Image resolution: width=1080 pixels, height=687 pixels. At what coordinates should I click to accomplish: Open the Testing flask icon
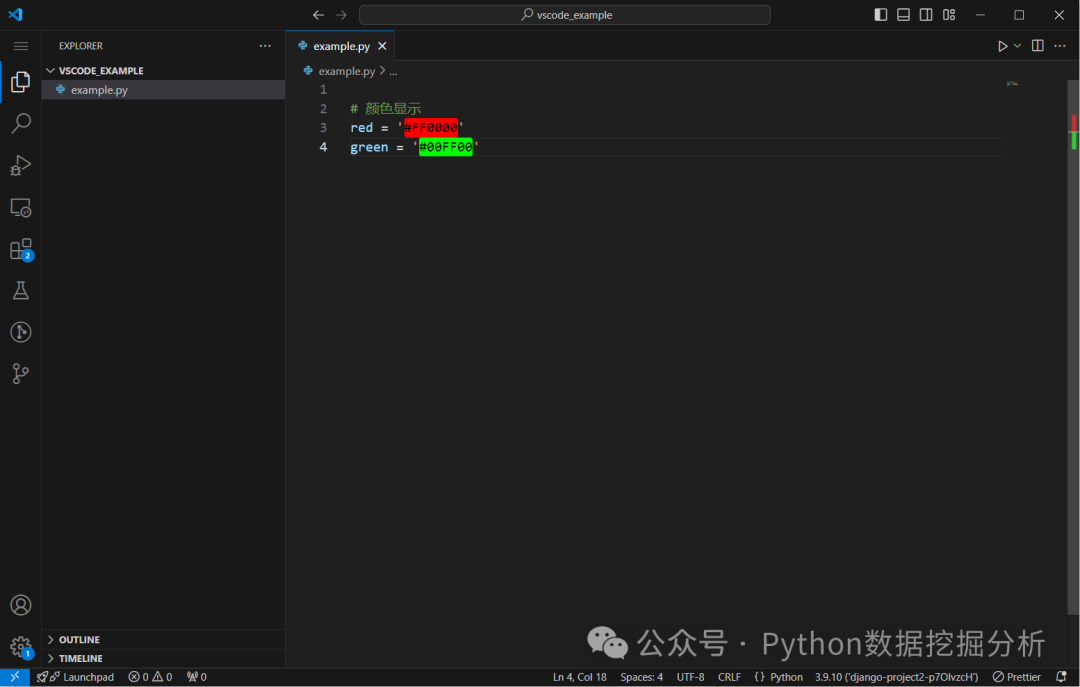point(21,290)
